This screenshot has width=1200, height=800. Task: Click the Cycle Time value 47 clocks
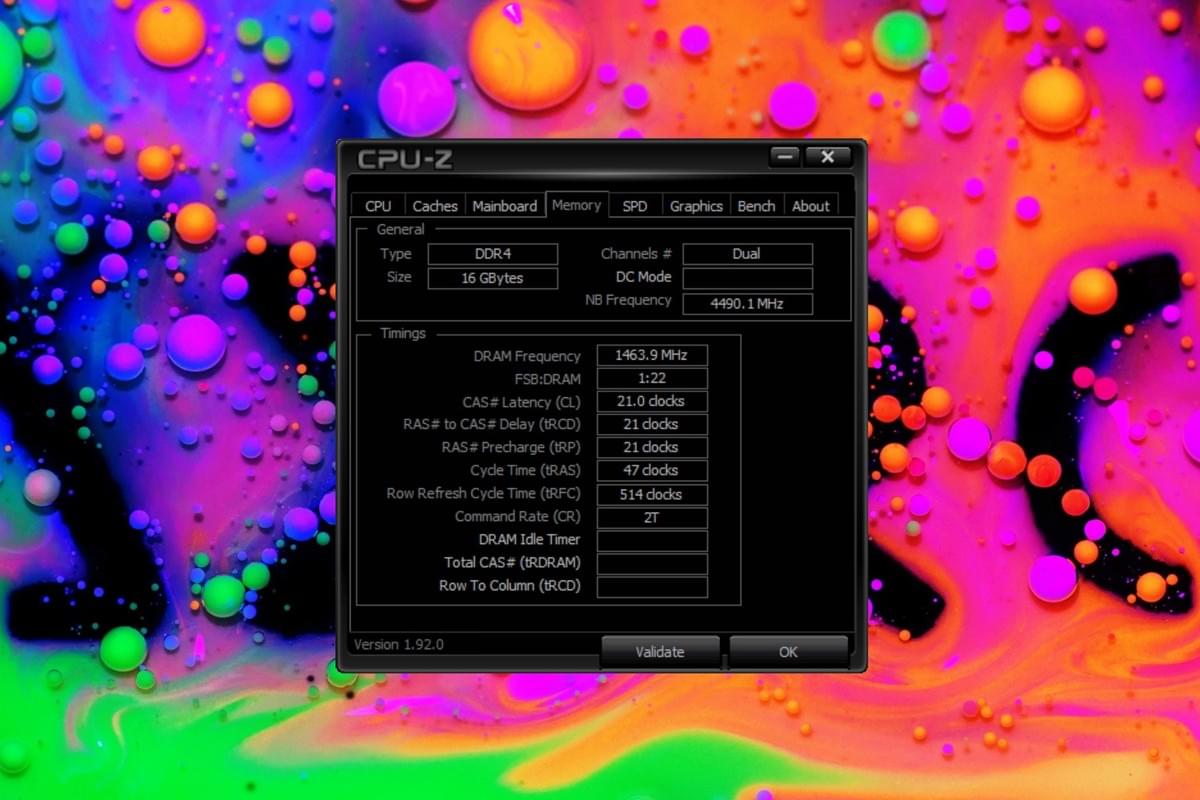(x=652, y=470)
